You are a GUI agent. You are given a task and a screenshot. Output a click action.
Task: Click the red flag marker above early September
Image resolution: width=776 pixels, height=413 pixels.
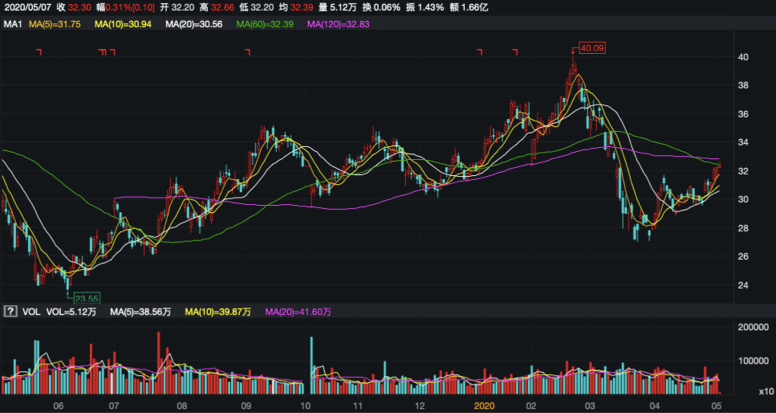(247, 51)
